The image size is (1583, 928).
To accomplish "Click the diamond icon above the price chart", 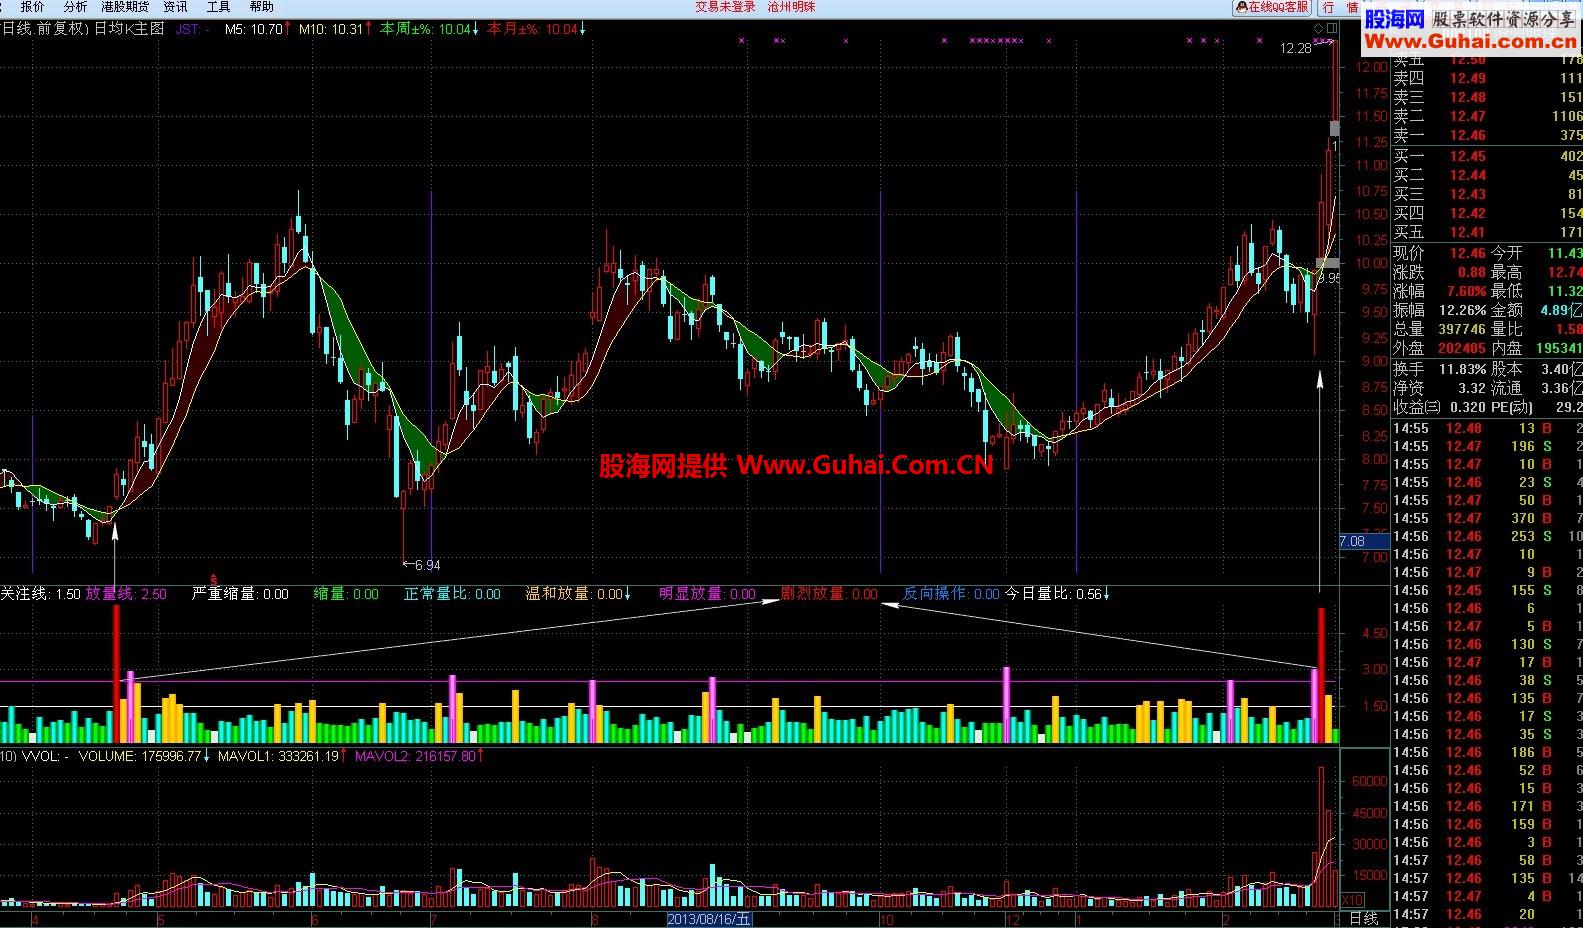I will [1318, 27].
